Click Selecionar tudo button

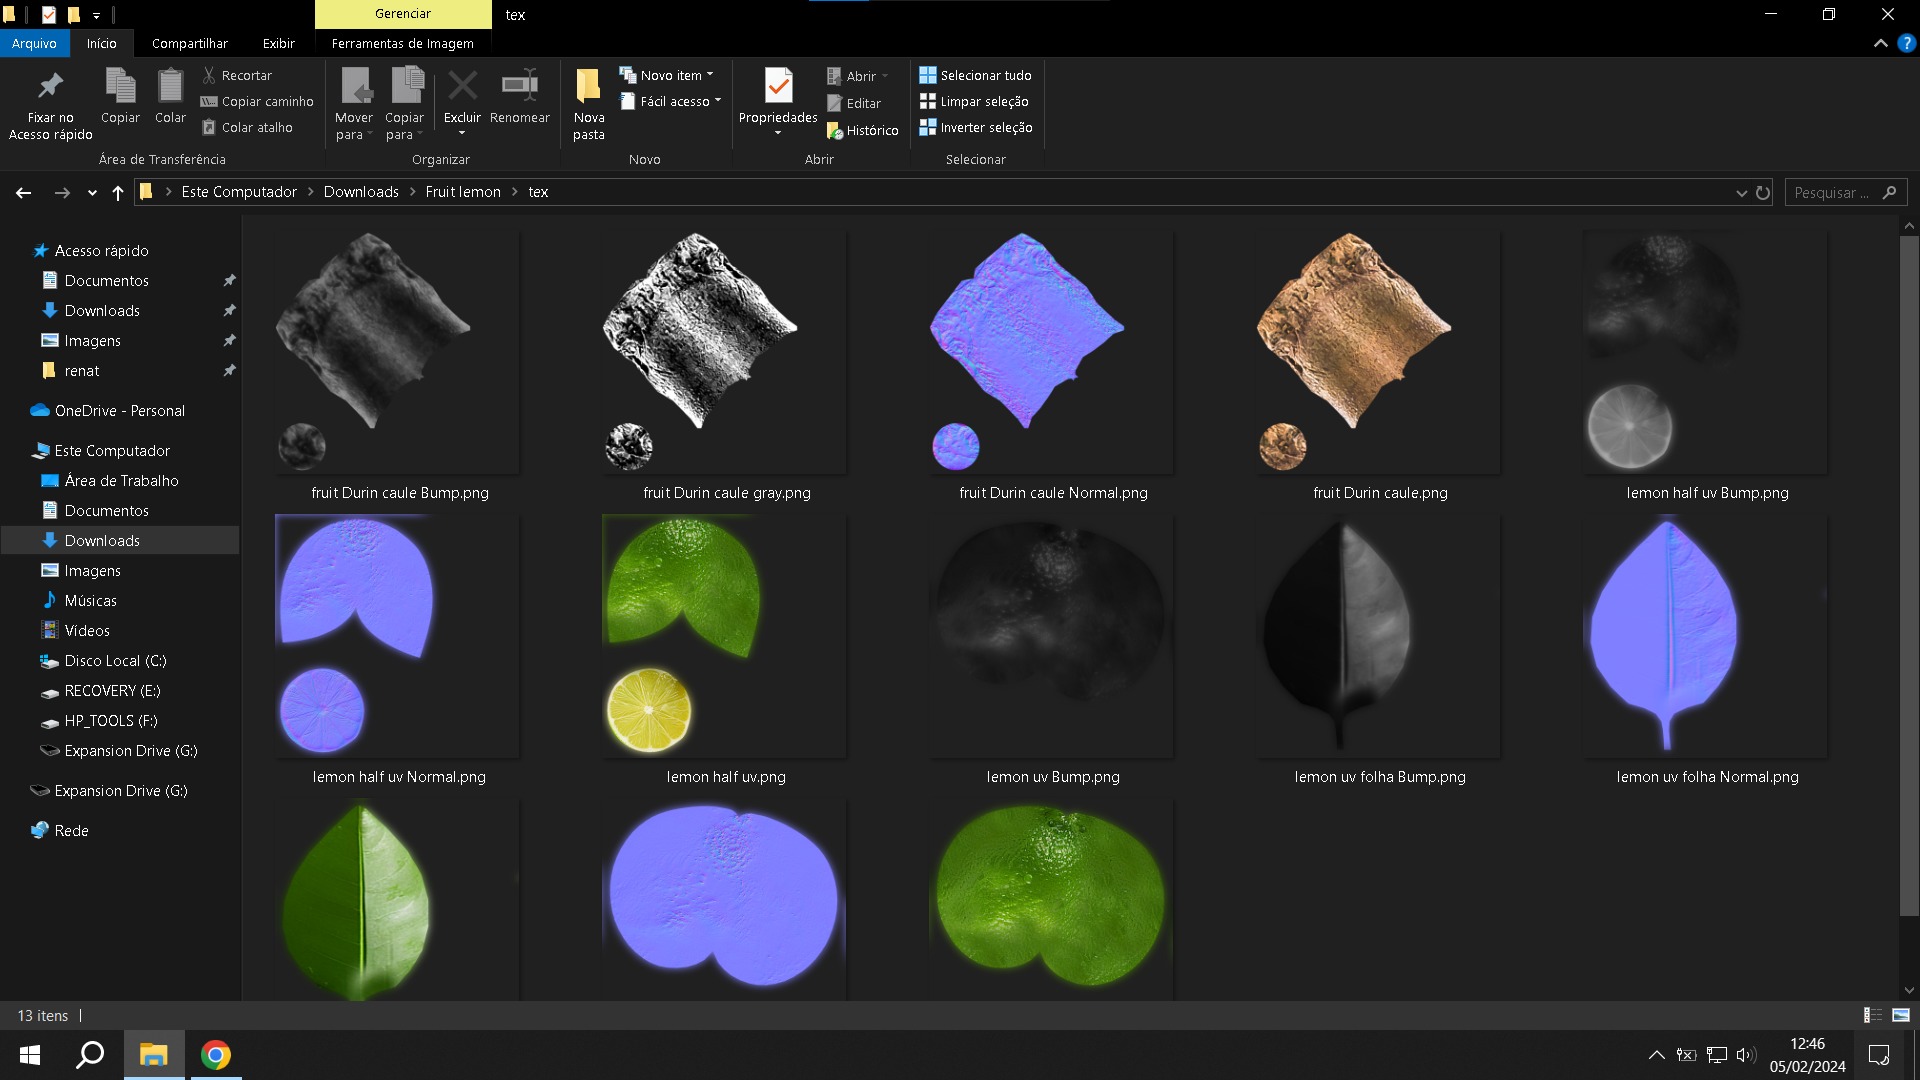(x=976, y=75)
